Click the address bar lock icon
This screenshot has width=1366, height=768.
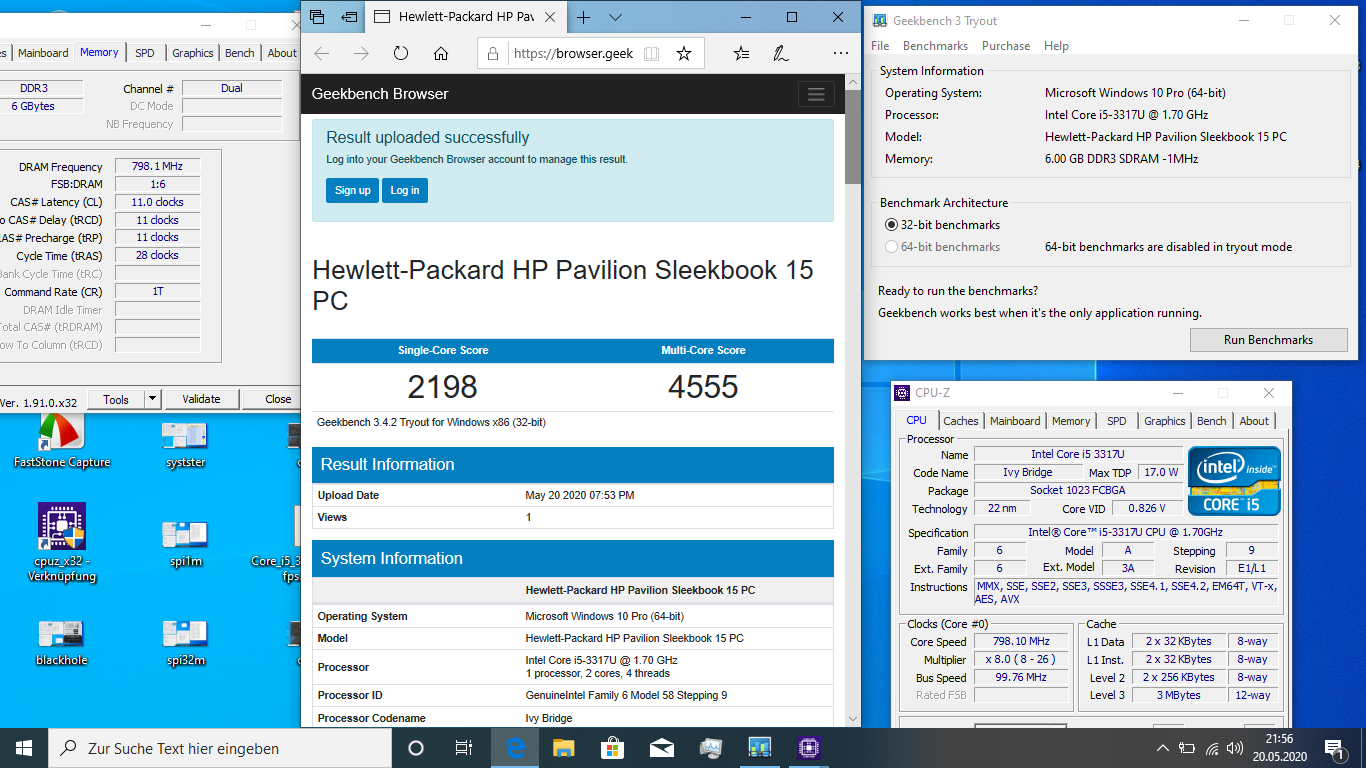[494, 54]
